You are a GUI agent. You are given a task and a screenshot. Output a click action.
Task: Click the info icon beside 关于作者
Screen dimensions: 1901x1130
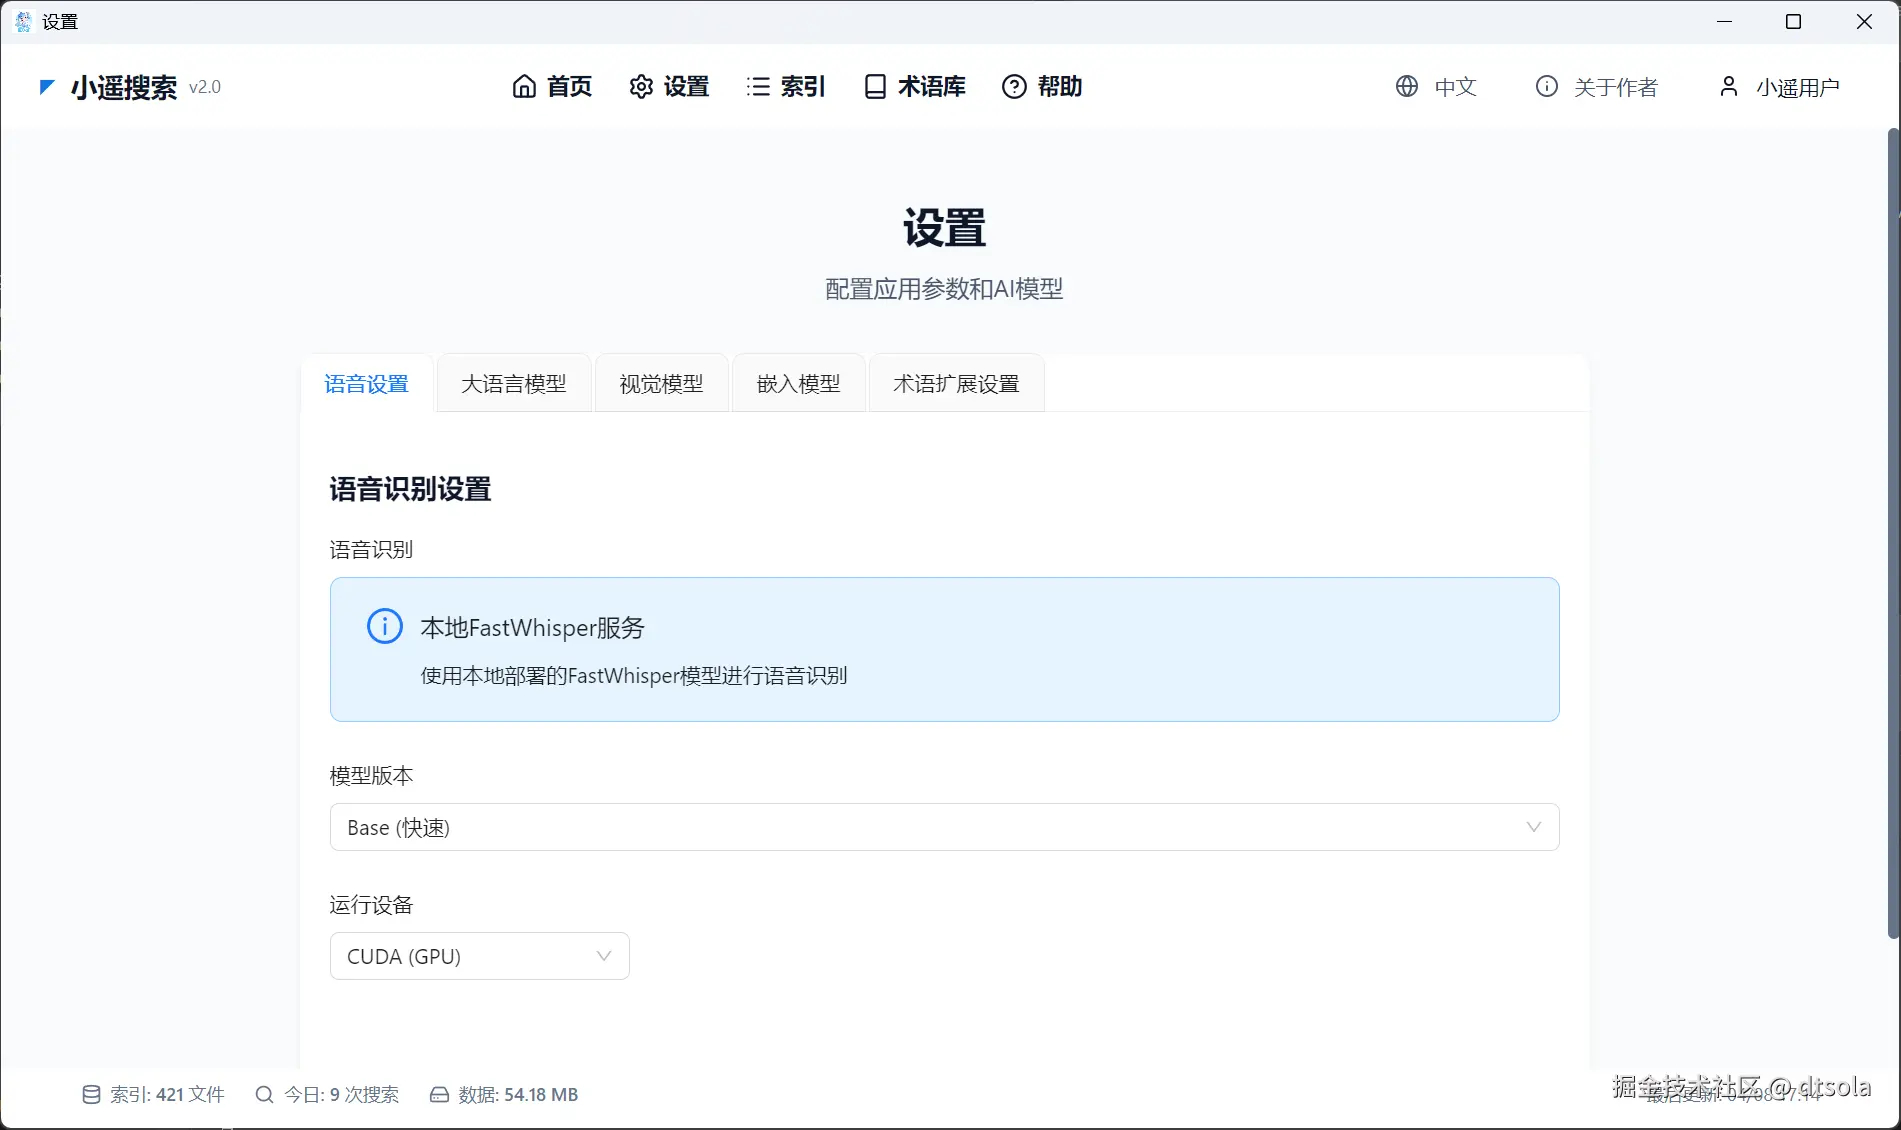(x=1547, y=86)
